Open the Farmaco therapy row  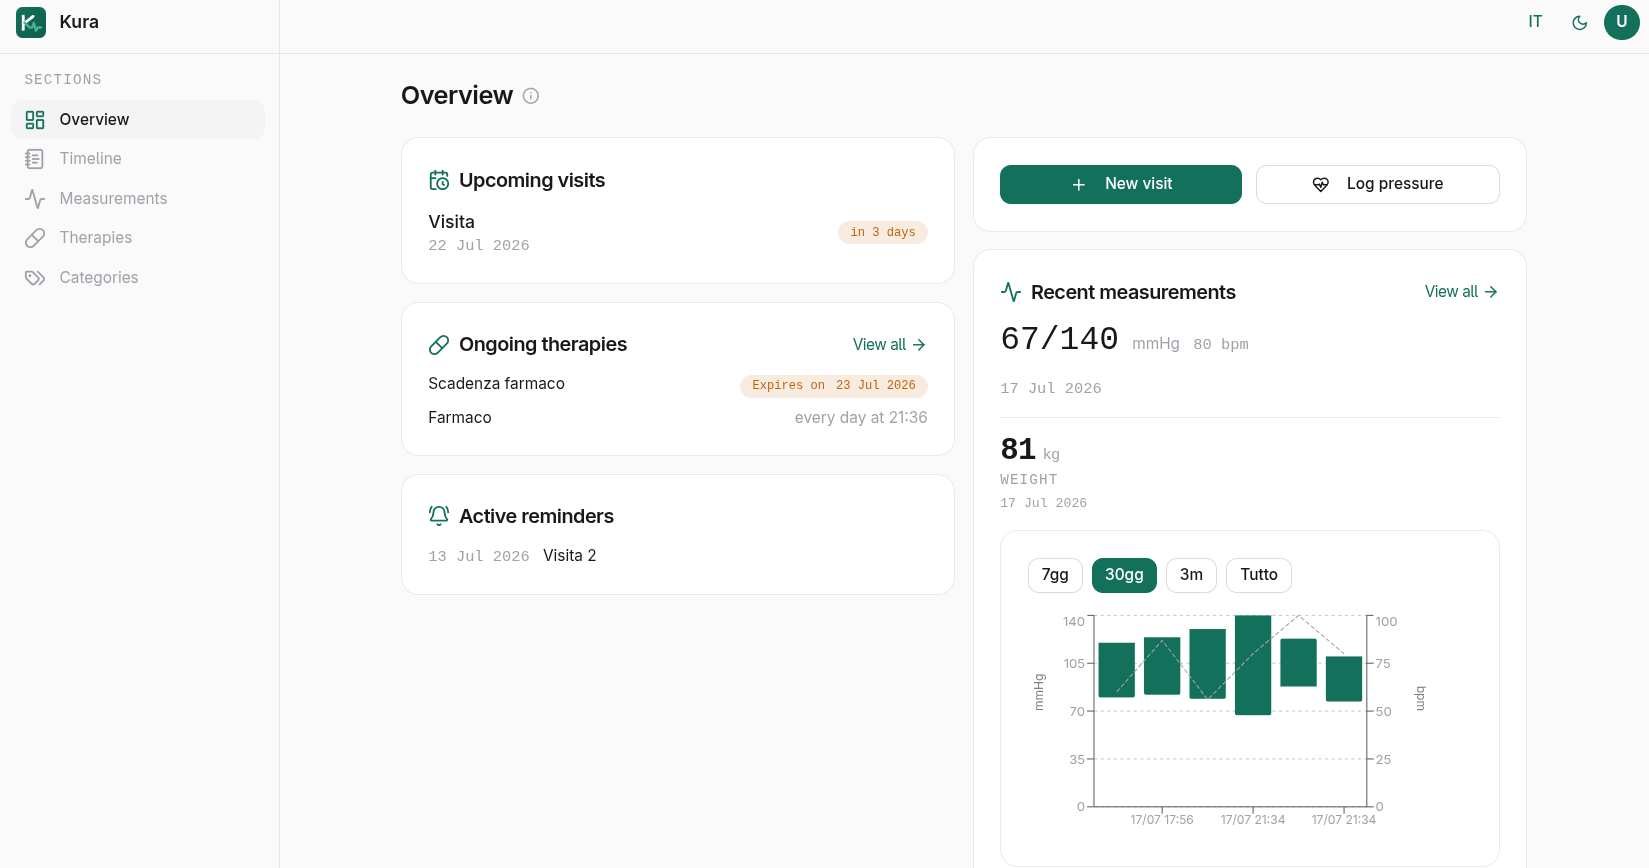[x=678, y=418]
